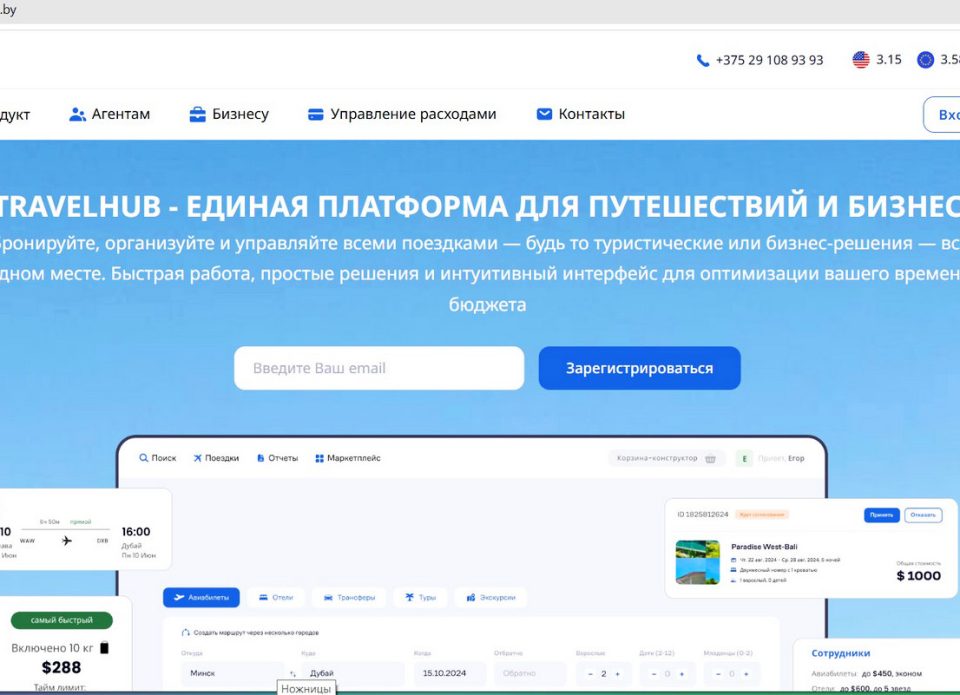Click the briefcase icon next to Бизнесу
Viewport: 960px width, 695px height.
[x=198, y=114]
